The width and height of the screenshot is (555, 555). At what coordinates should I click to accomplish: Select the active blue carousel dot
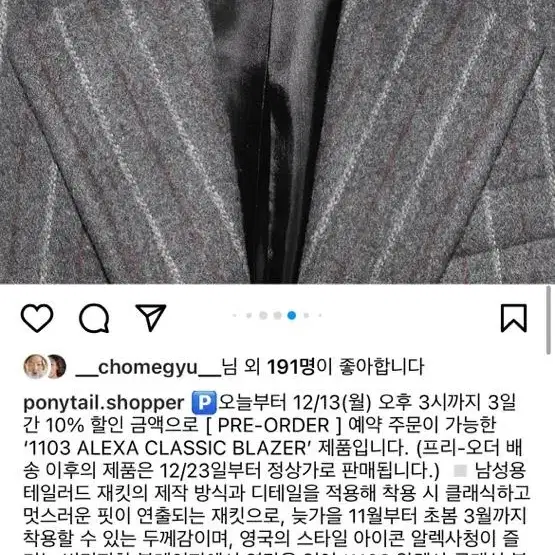[x=292, y=315]
